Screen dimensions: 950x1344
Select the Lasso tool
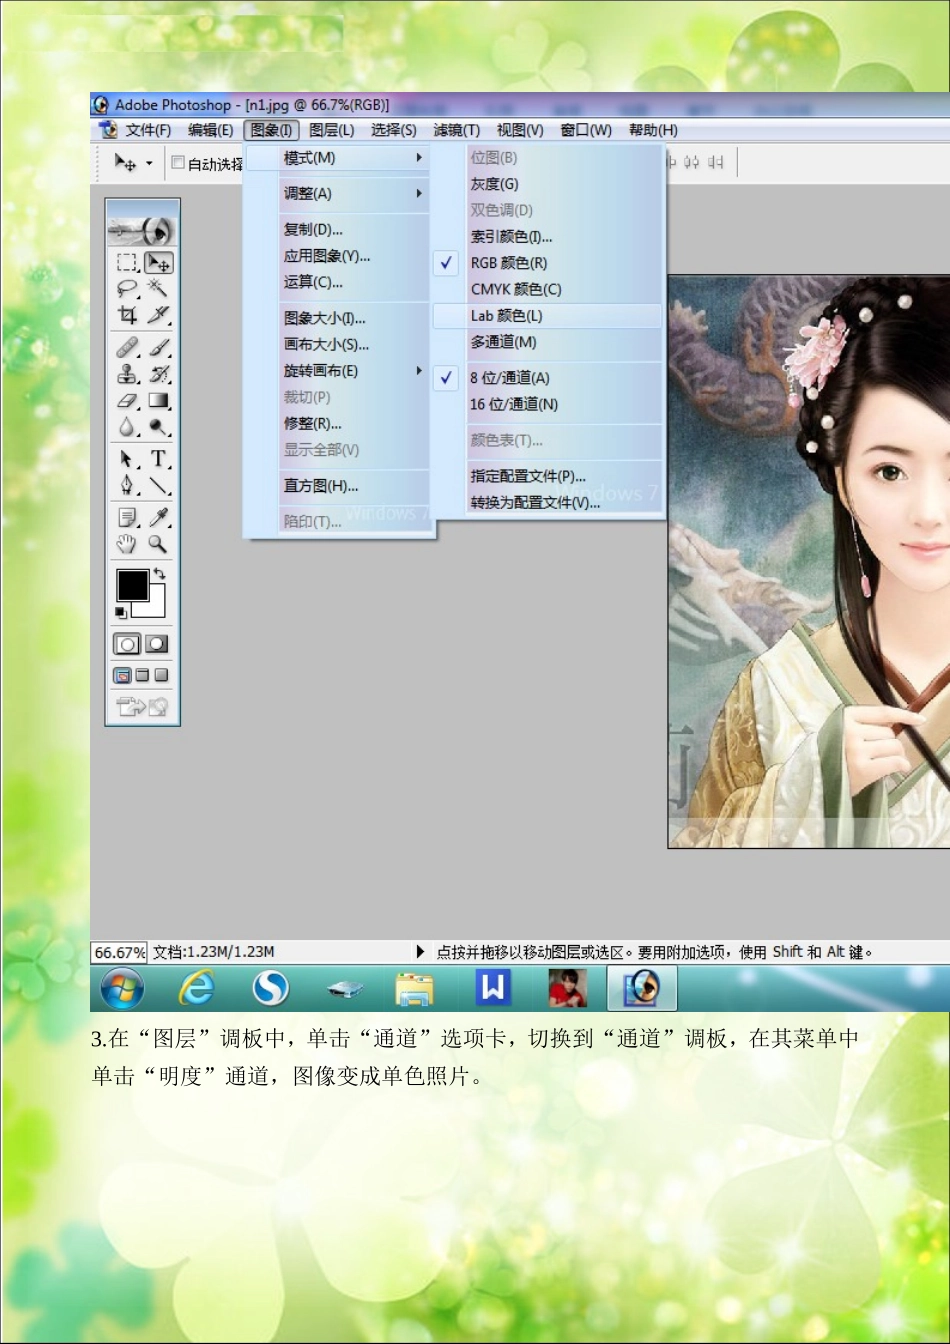pyautogui.click(x=127, y=289)
